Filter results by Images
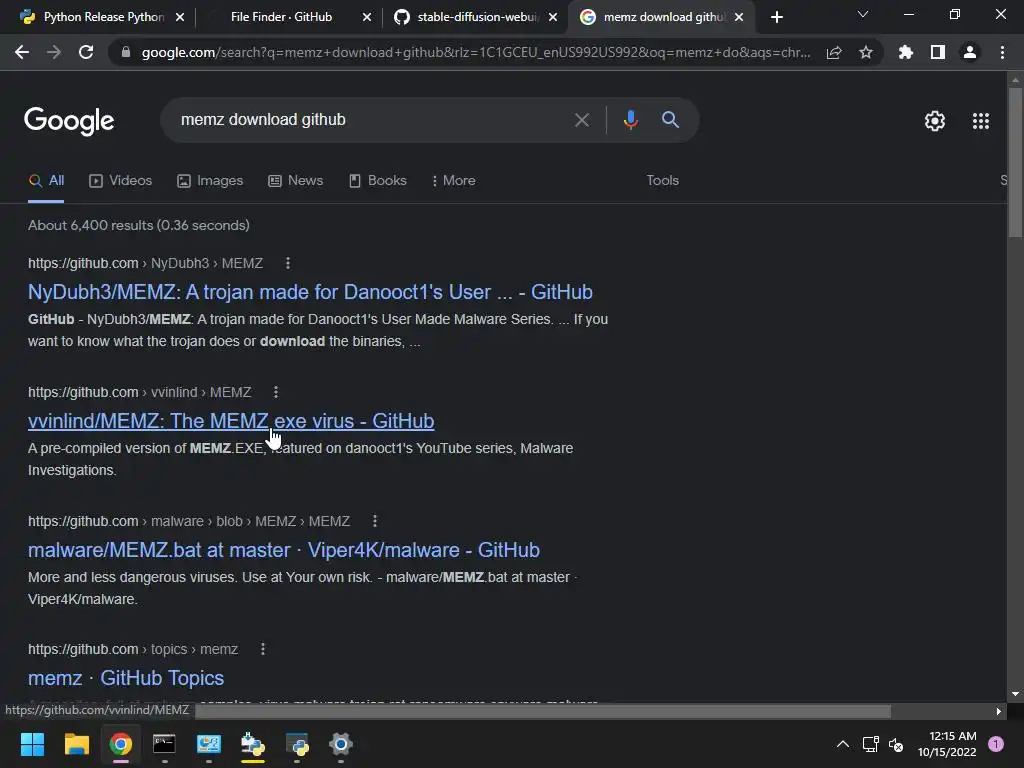 tap(210, 181)
